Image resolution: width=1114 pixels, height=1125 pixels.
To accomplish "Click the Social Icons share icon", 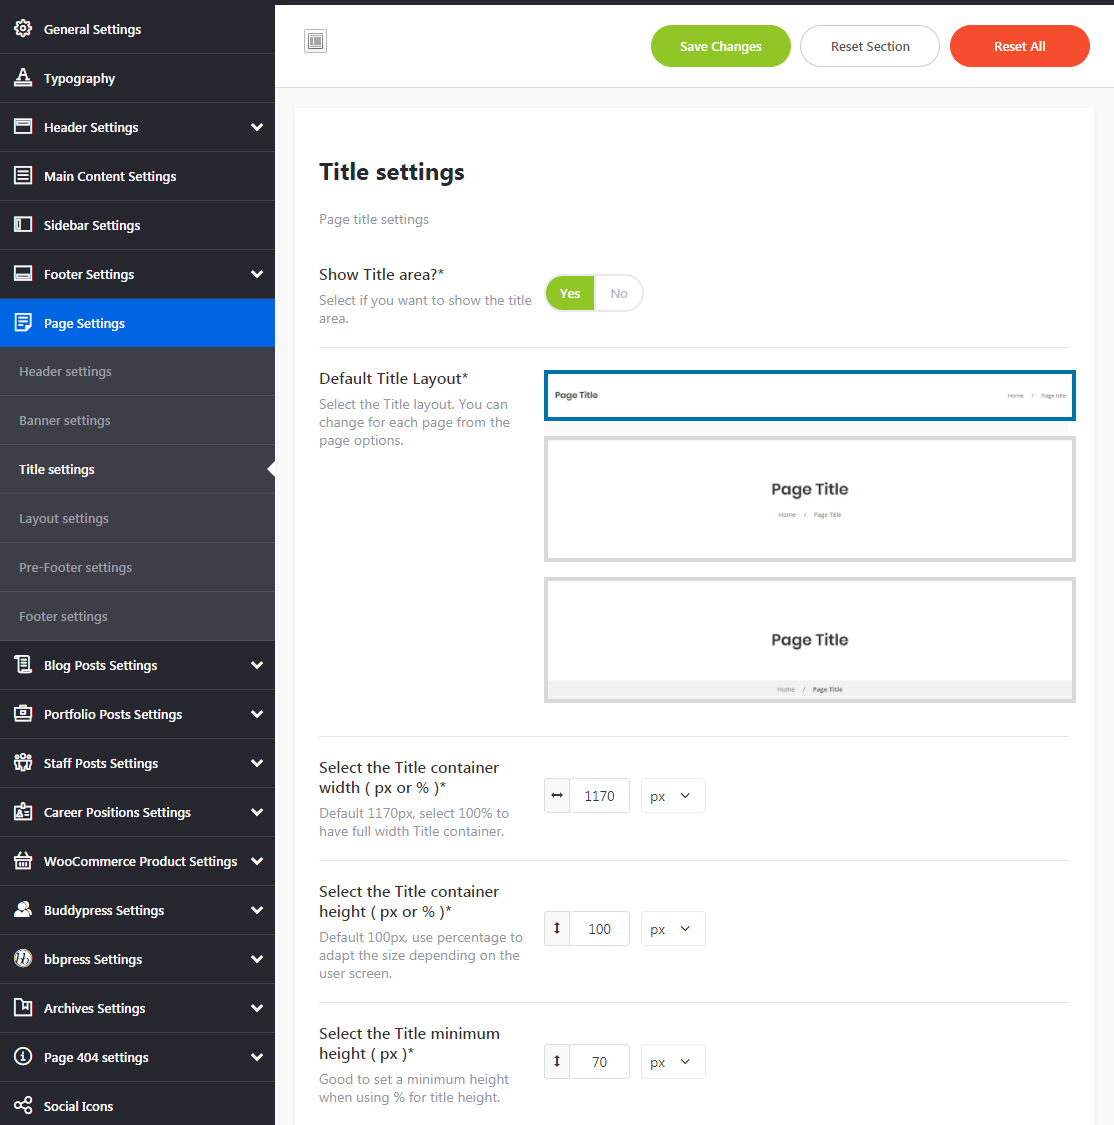I will coord(23,1106).
